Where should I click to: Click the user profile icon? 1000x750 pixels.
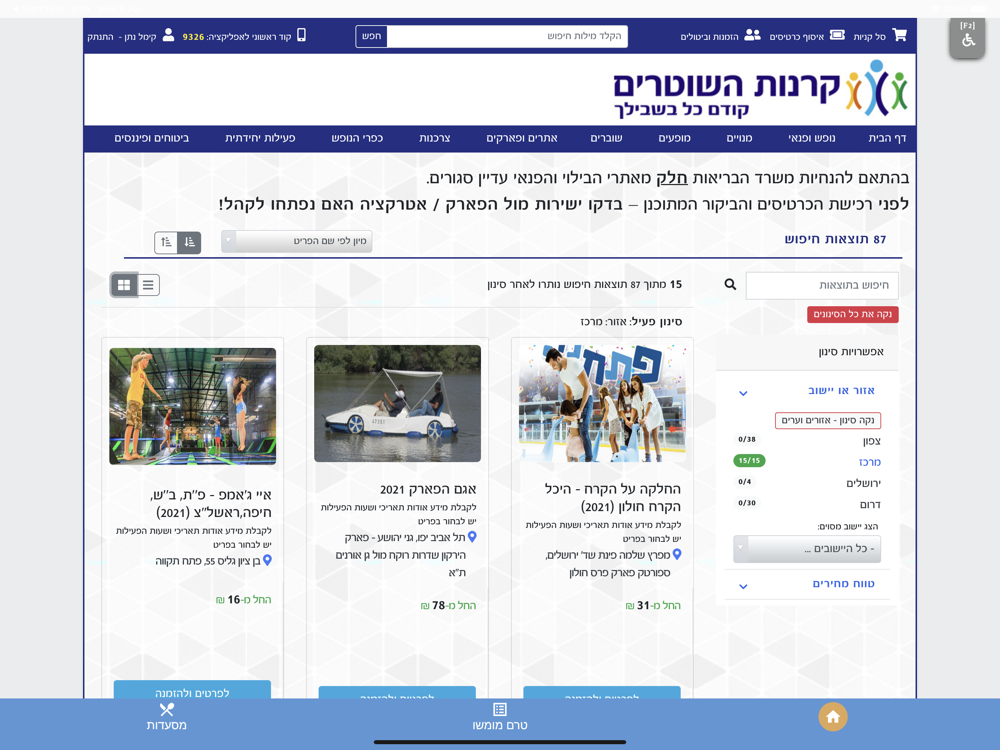pyautogui.click(x=168, y=35)
